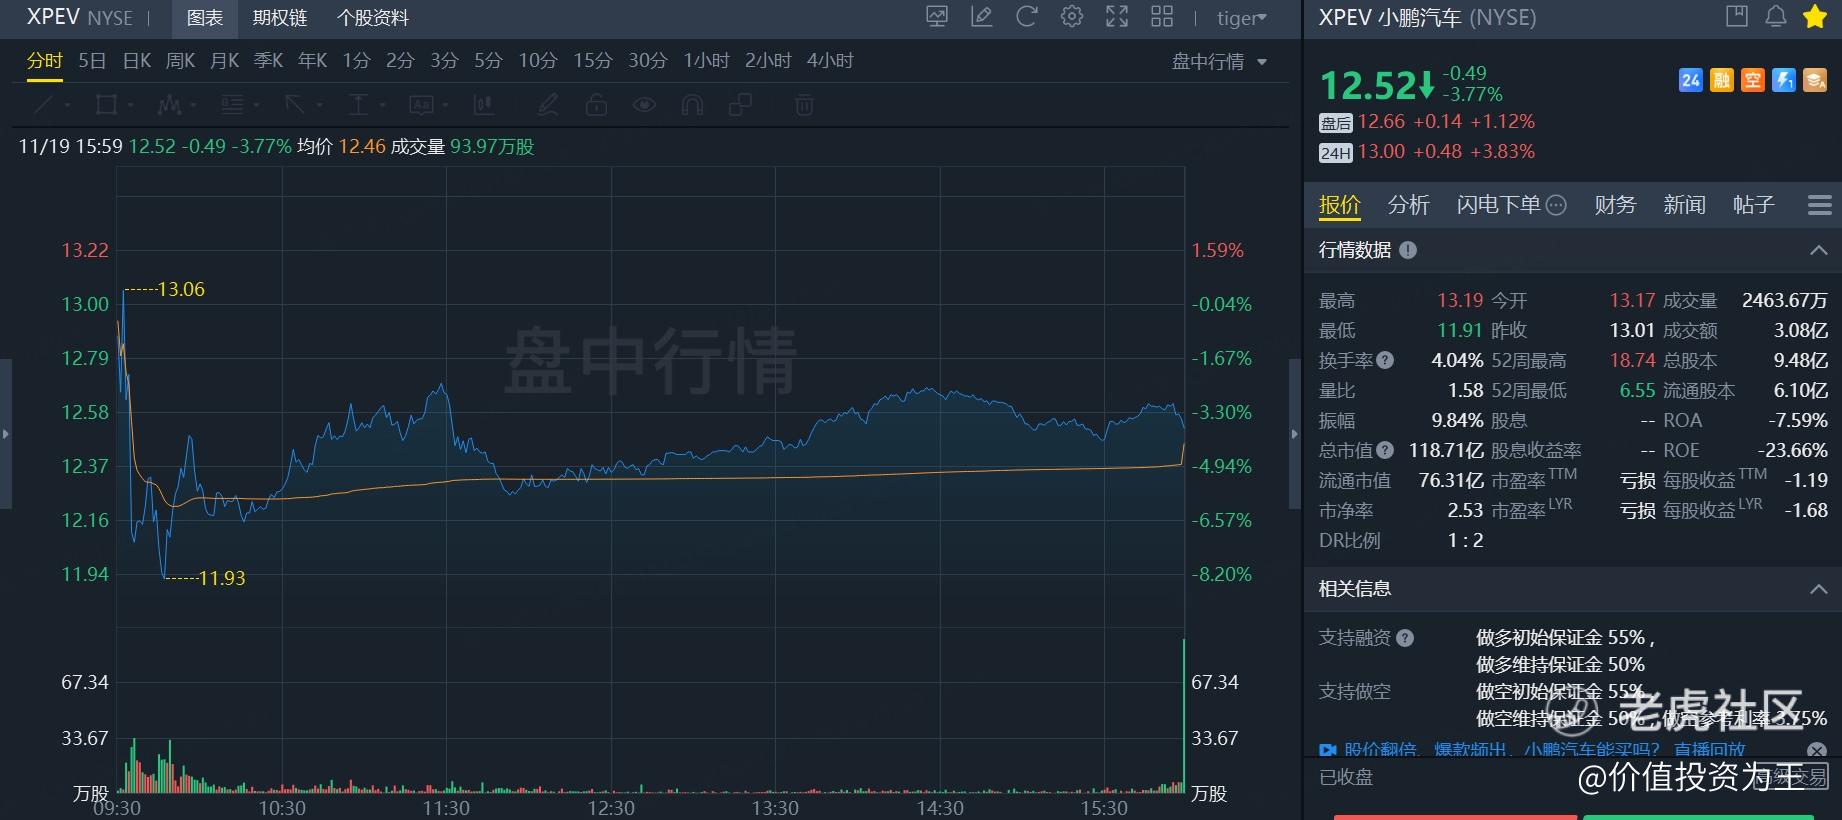Select the trend line drawing tool
Screen dimensions: 1842x820
(x=44, y=104)
